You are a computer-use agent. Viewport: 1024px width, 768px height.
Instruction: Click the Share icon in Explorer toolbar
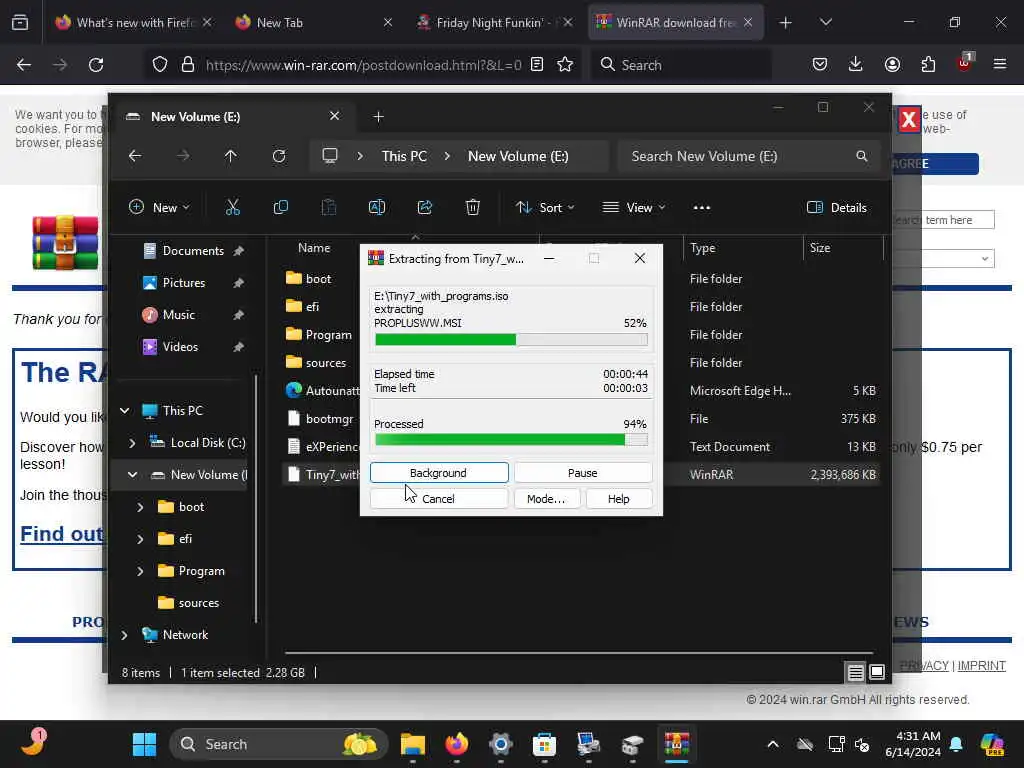424,208
